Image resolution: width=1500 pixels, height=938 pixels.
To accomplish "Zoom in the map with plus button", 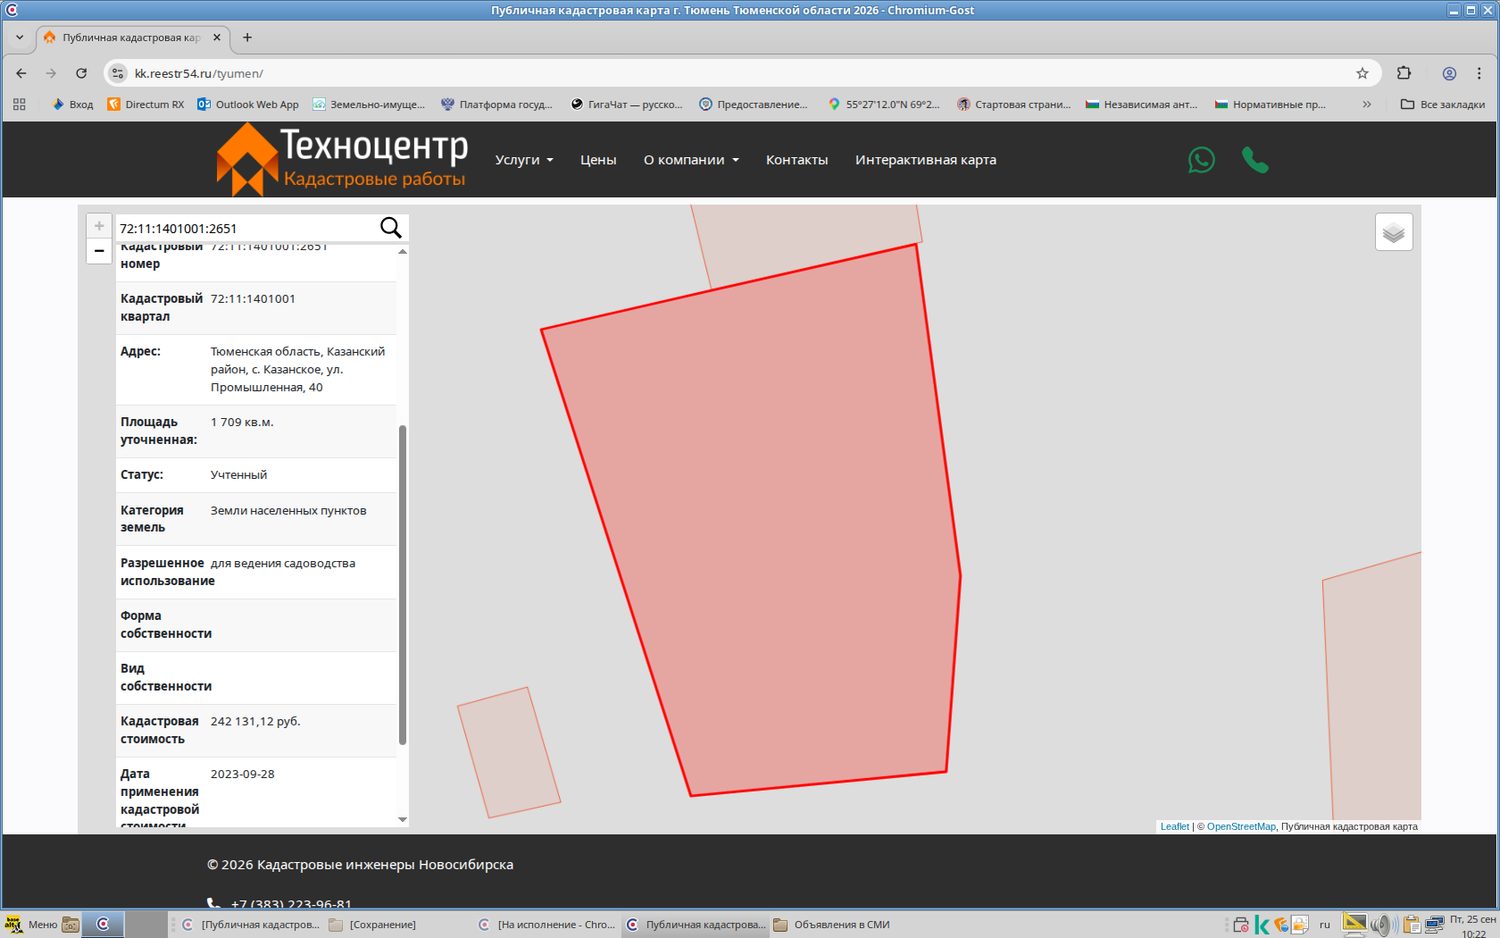I will (x=99, y=226).
